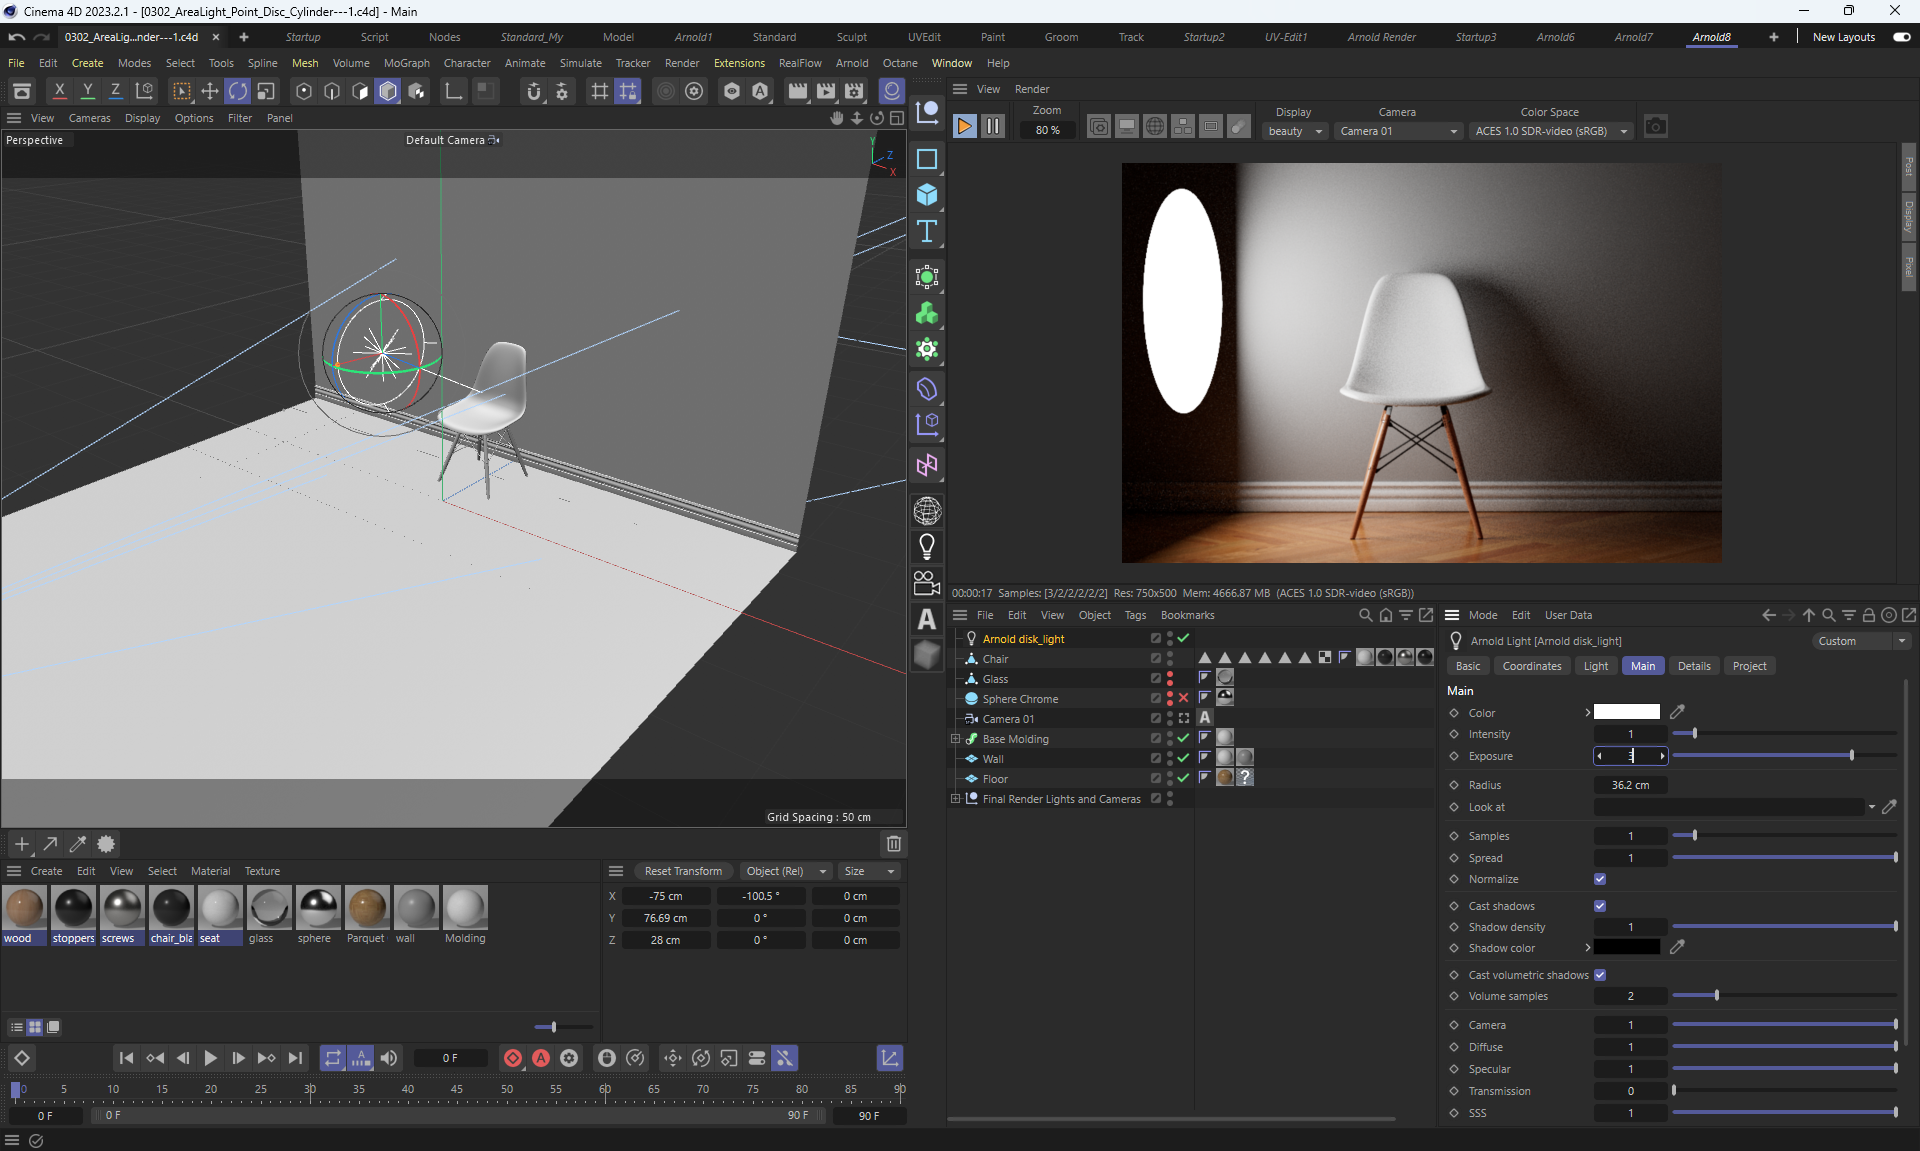Click the Move tool icon

pos(209,91)
